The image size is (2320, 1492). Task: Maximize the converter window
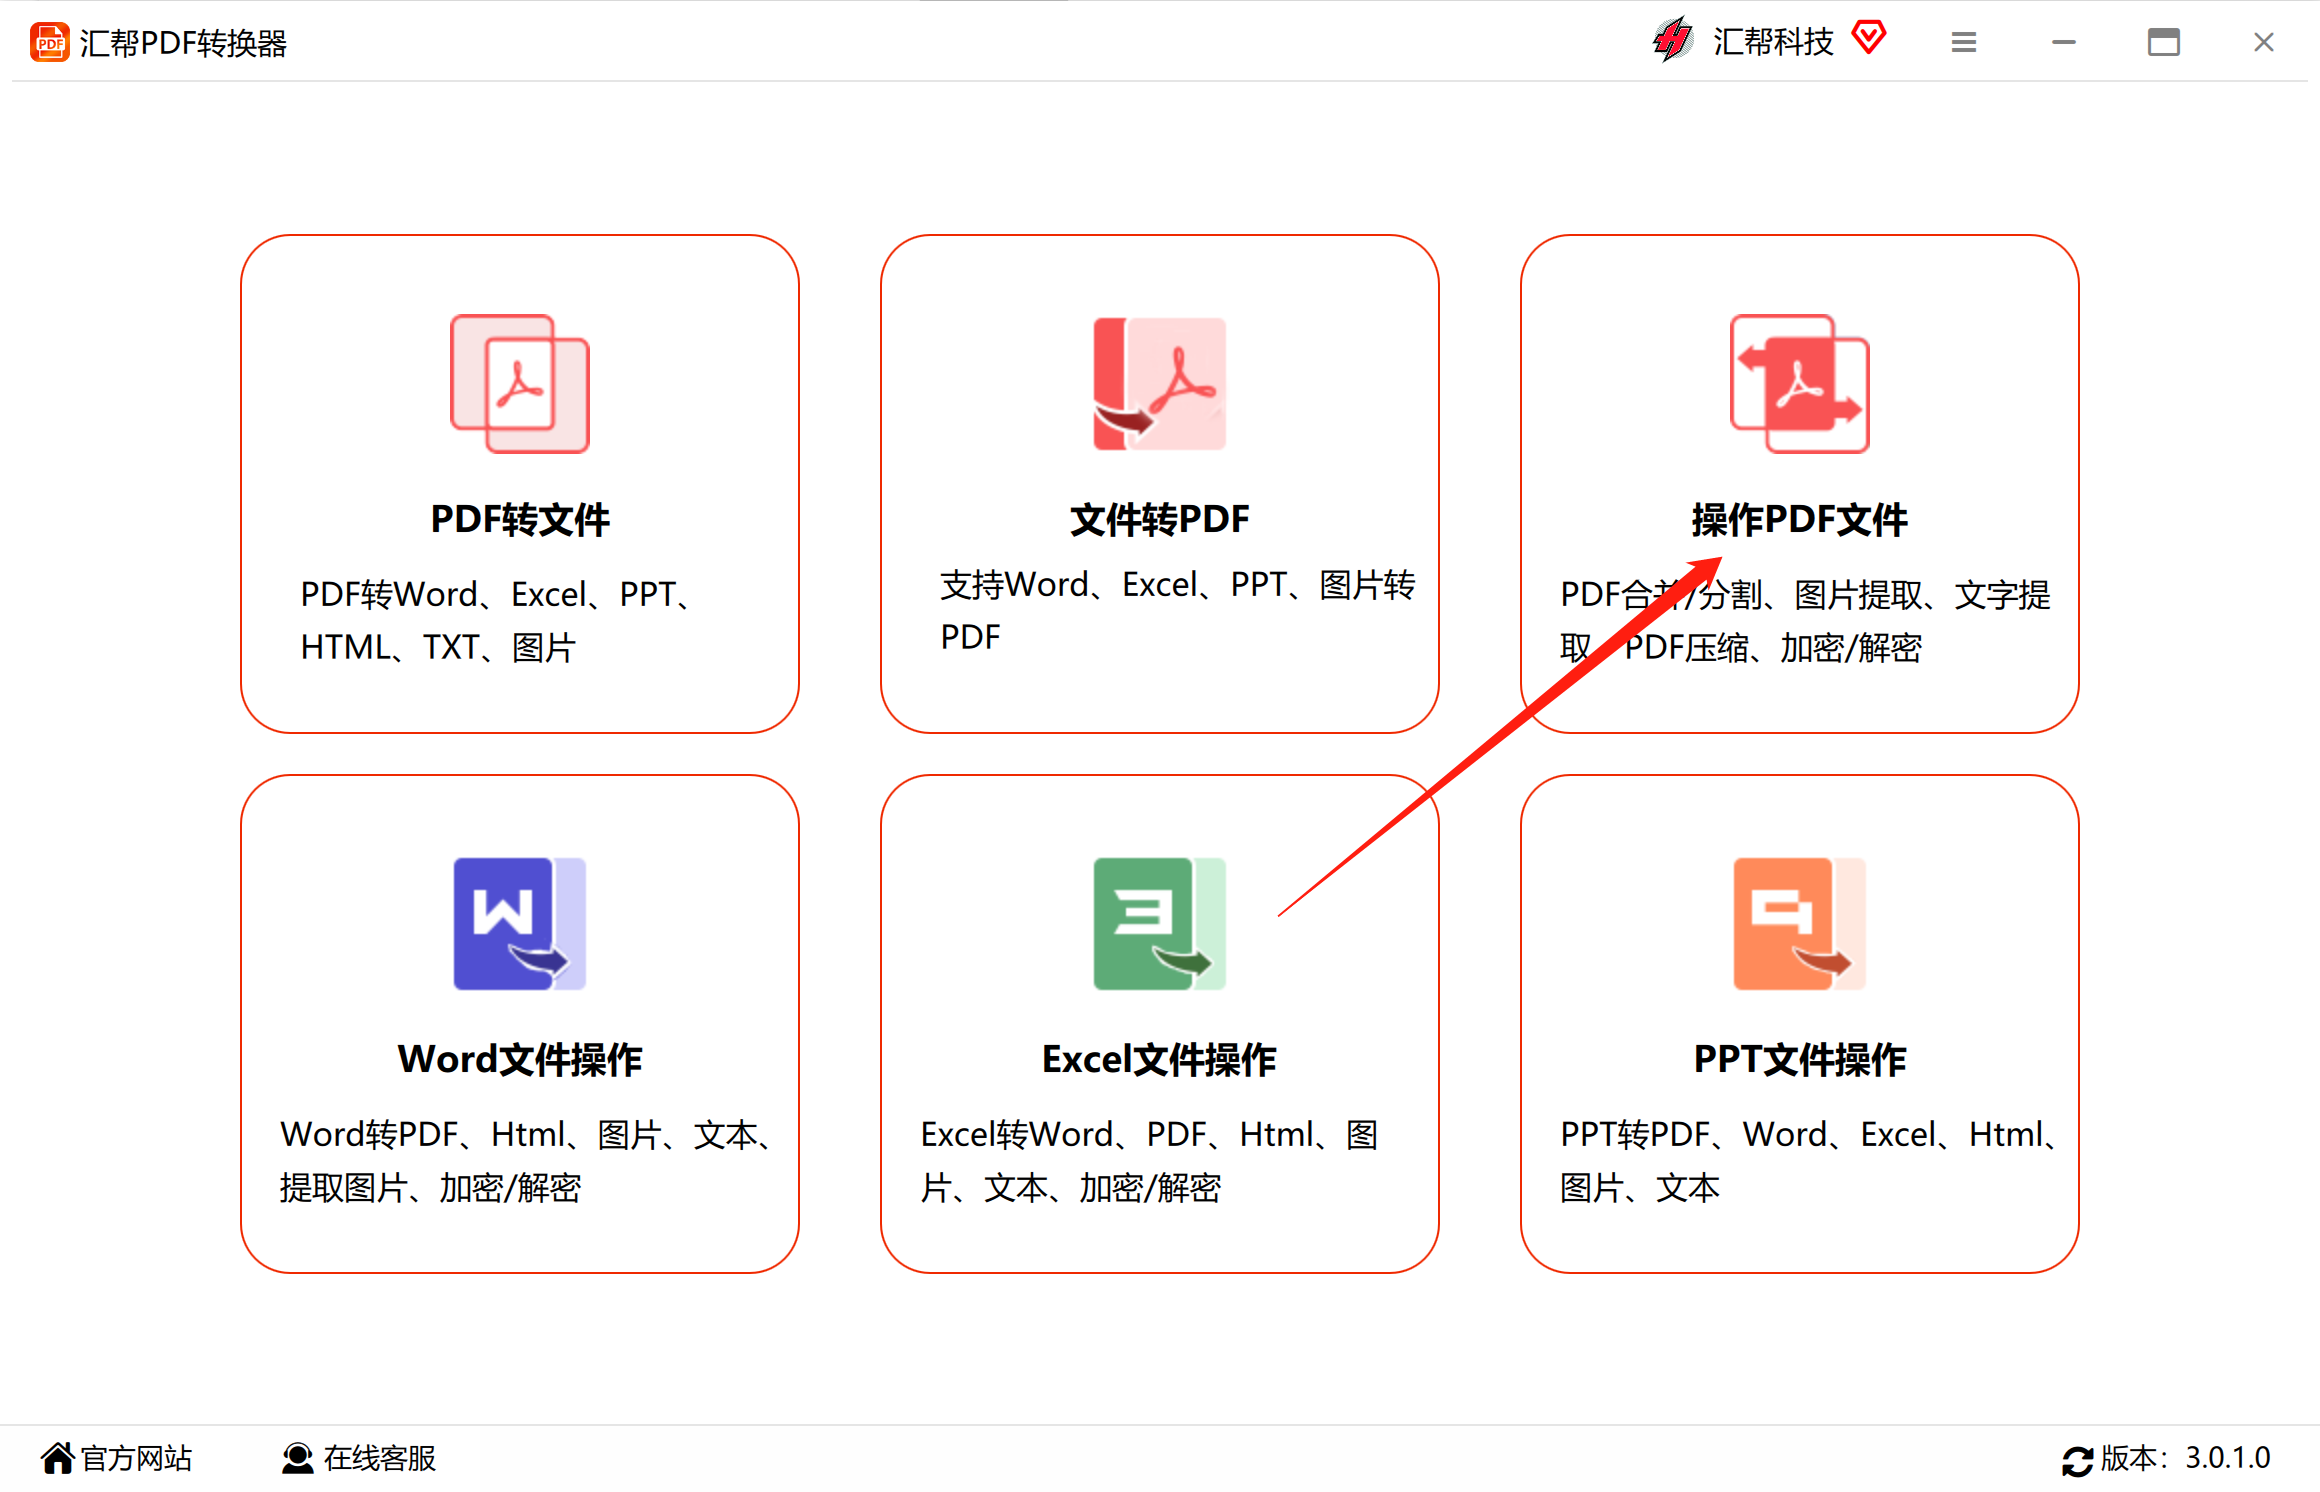click(x=2164, y=42)
